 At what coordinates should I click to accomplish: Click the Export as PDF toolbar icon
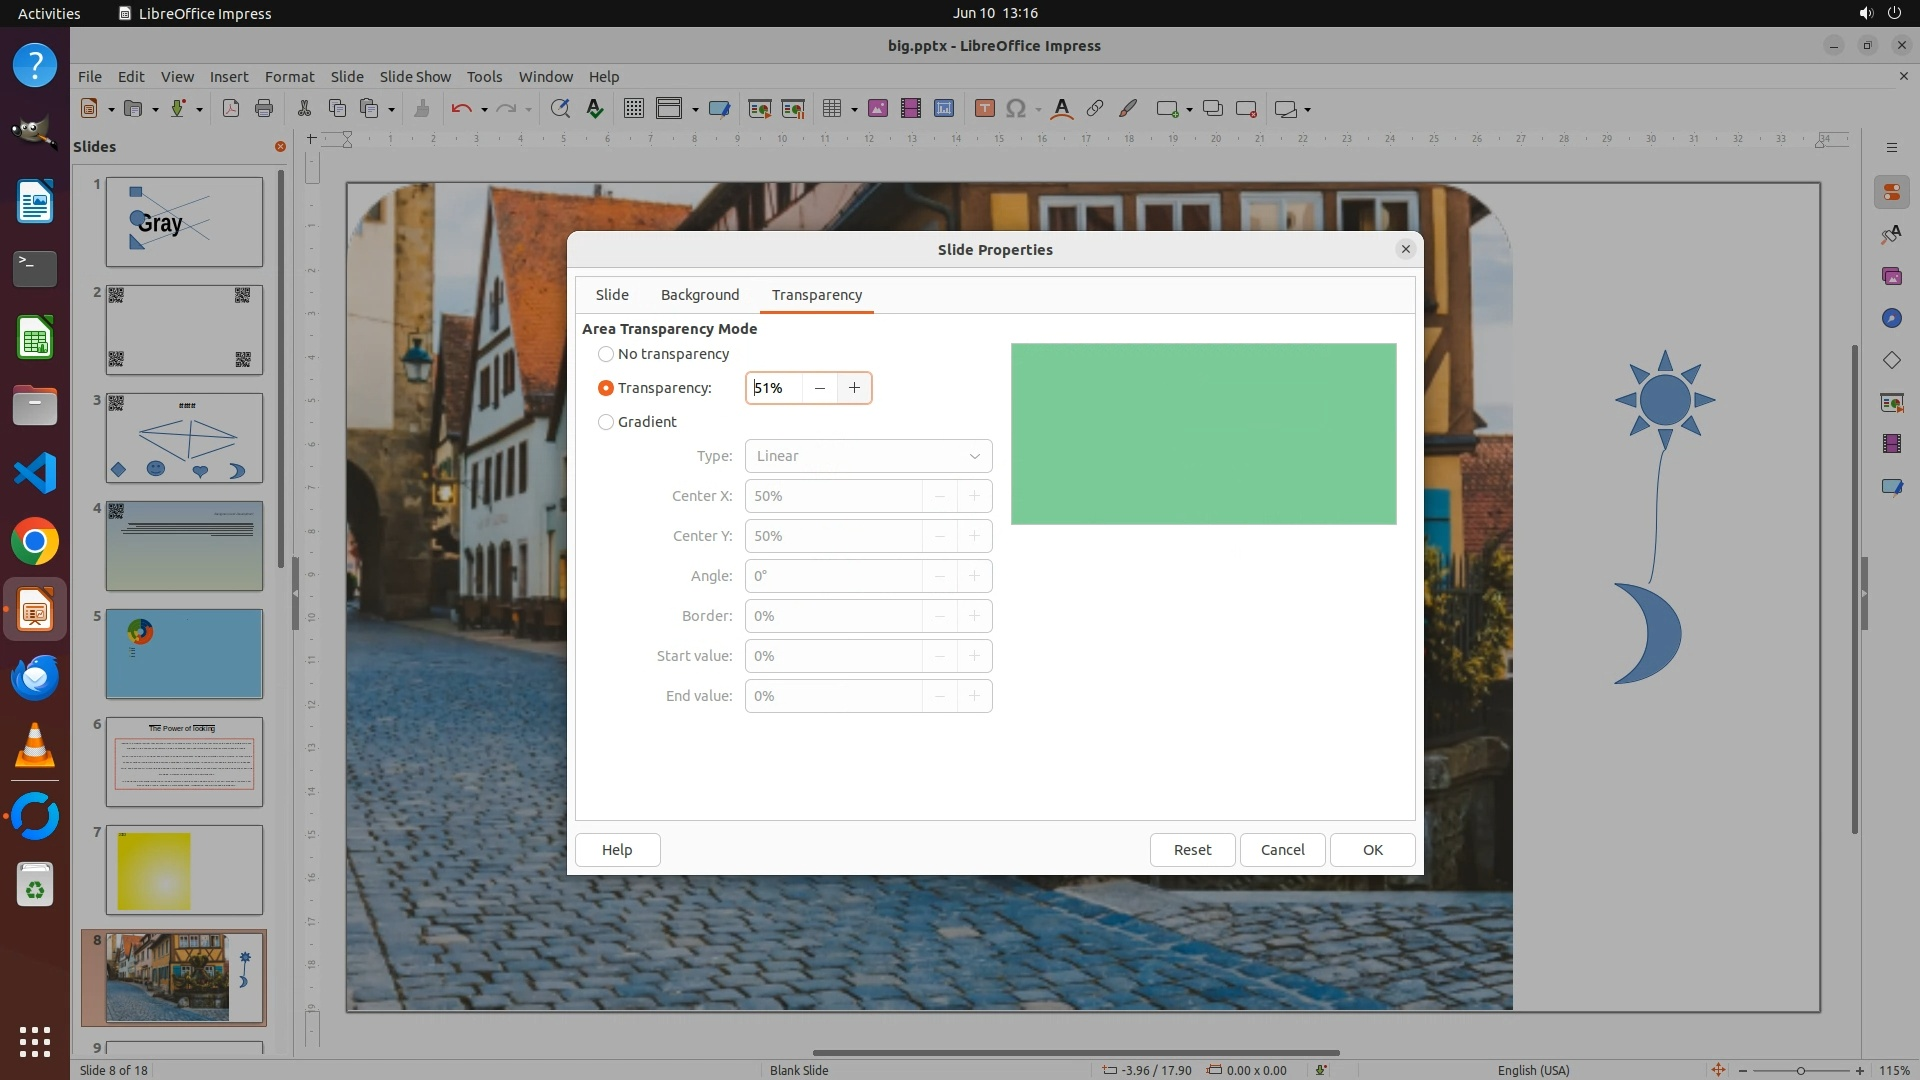click(231, 109)
